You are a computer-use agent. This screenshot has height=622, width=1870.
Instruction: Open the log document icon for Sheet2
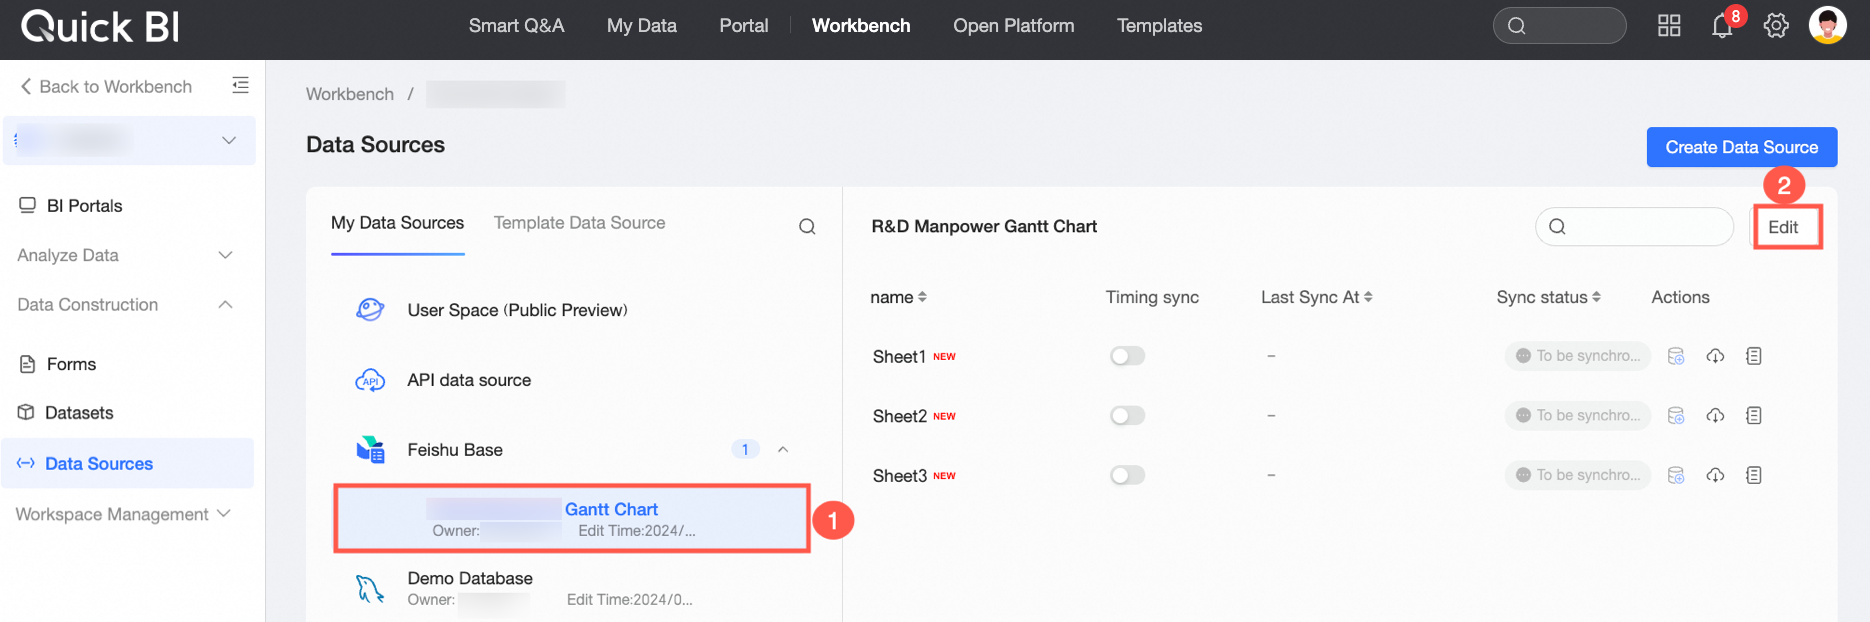[1753, 415]
